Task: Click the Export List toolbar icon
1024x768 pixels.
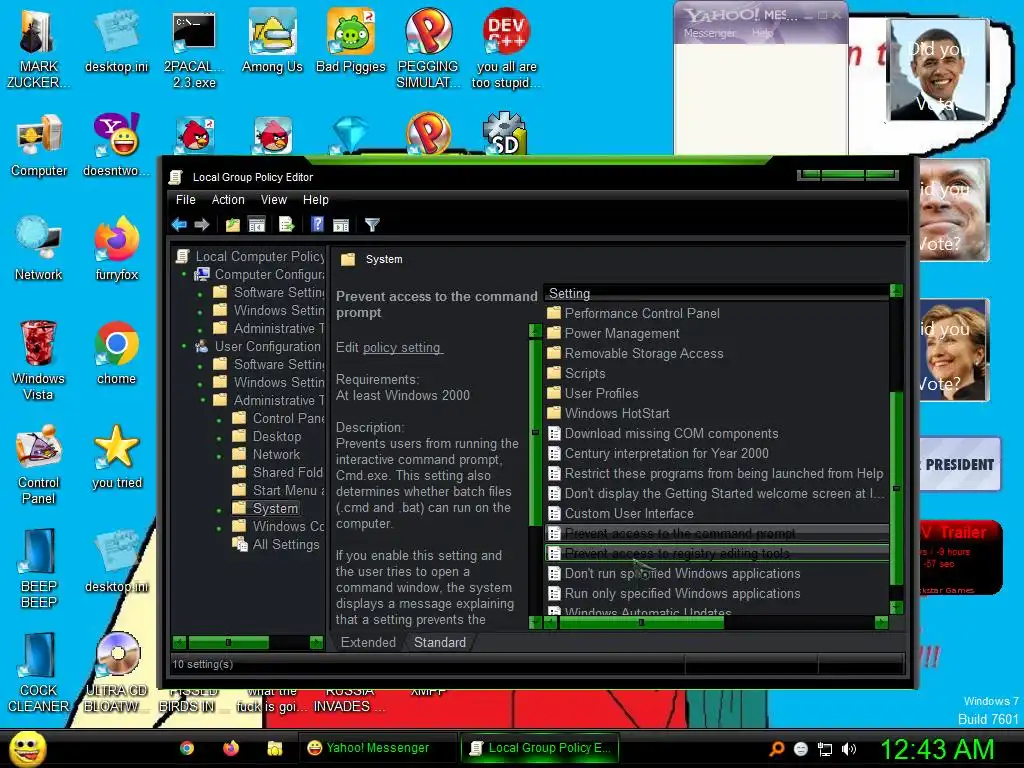Action: [x=286, y=225]
